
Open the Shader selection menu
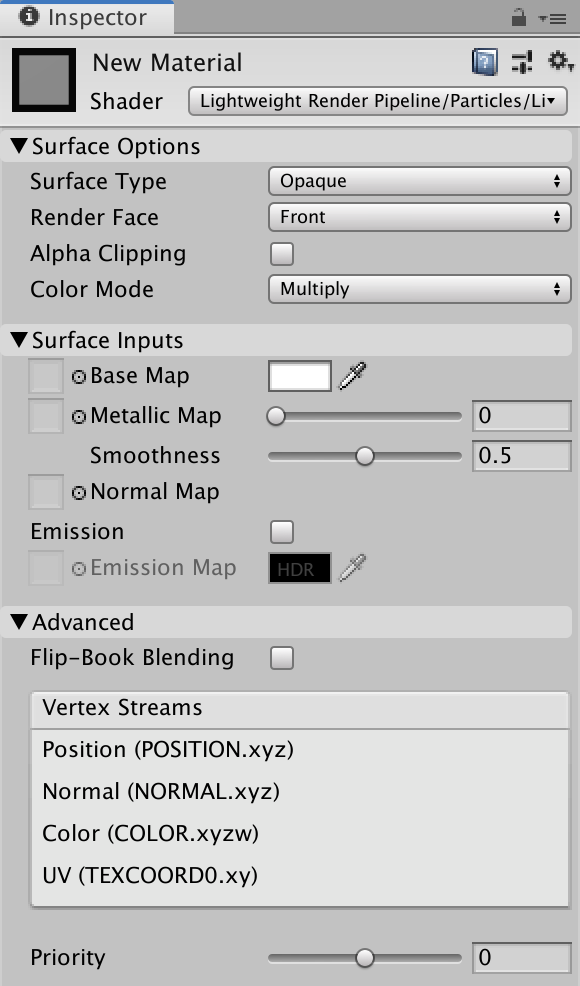(378, 100)
